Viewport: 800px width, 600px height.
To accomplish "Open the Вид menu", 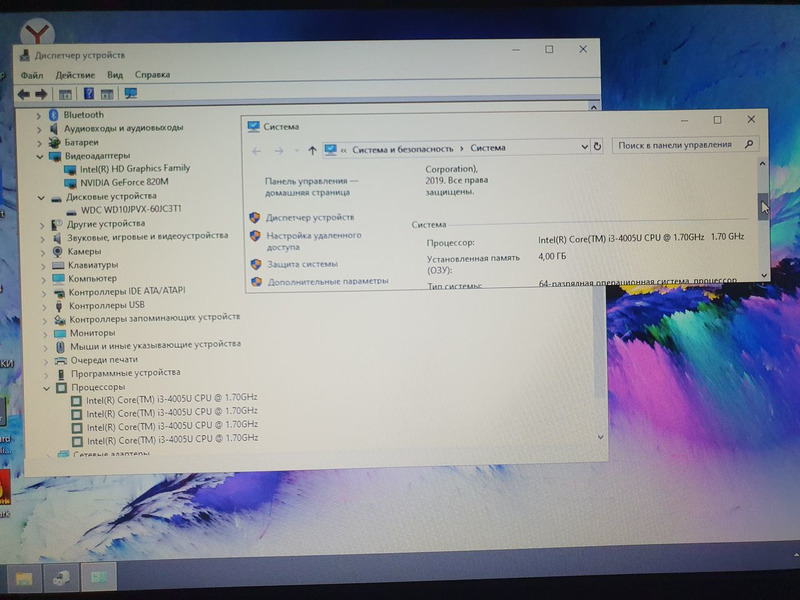I will click(x=115, y=74).
